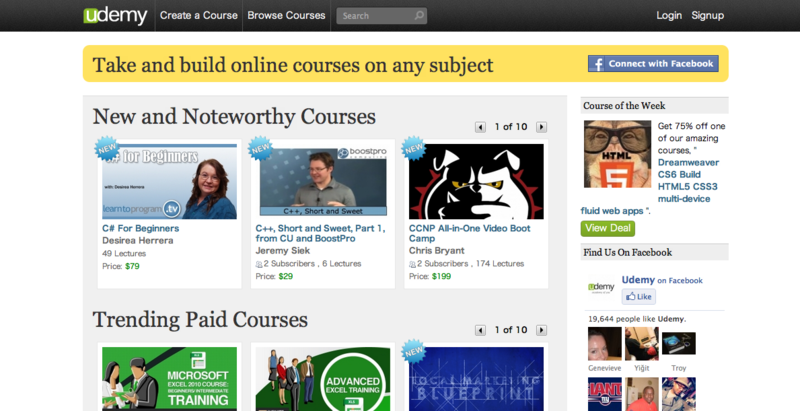Open CCNP All-in-One Video Boot Camp link
Screen dimensions: 800x411
coord(470,234)
